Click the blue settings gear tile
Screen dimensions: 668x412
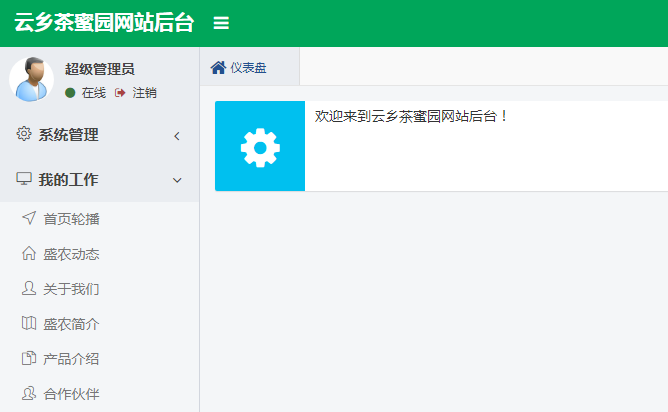(260, 146)
